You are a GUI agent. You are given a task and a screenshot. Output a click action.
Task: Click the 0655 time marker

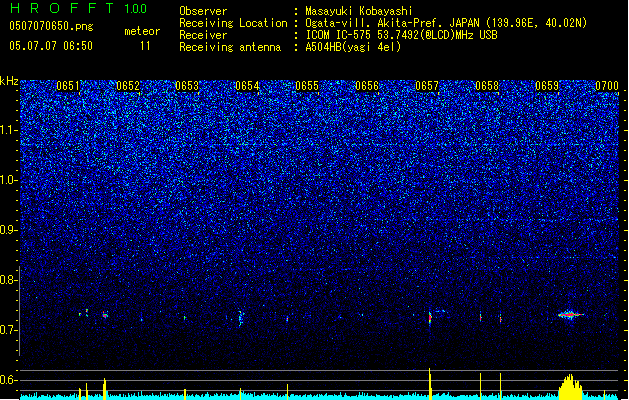pyautogui.click(x=307, y=86)
